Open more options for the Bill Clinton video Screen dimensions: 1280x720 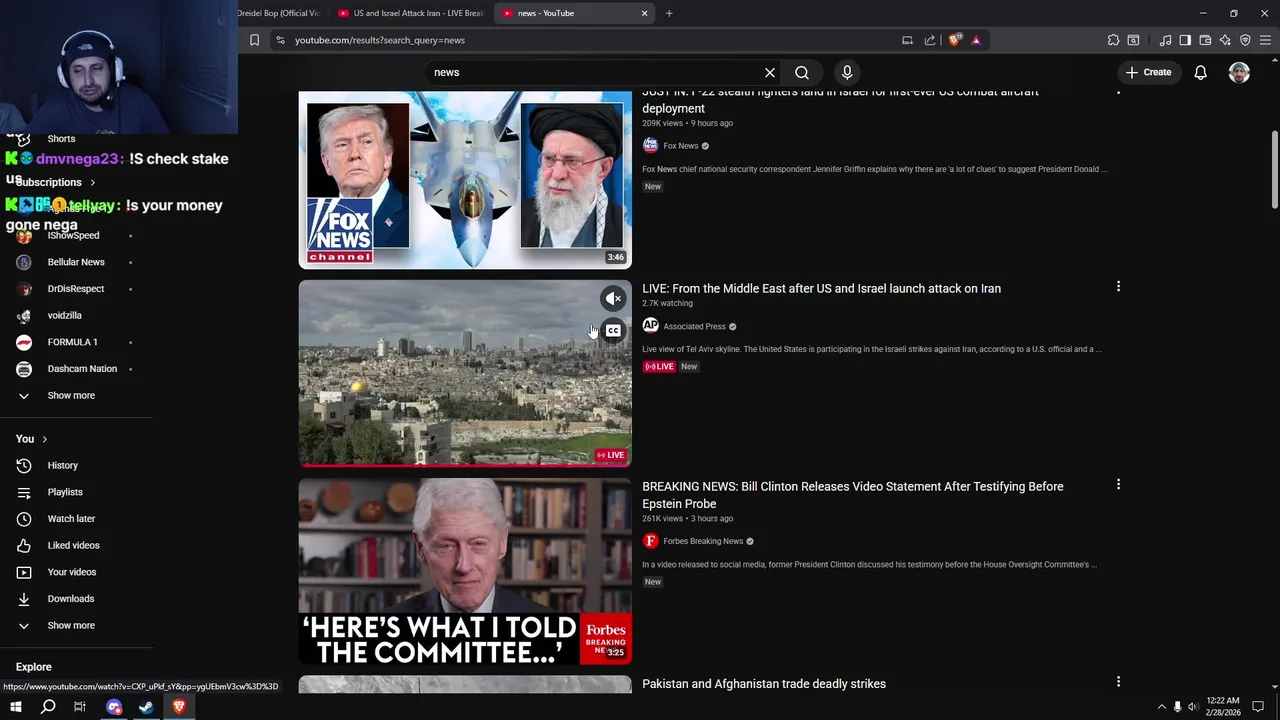[x=1118, y=485]
